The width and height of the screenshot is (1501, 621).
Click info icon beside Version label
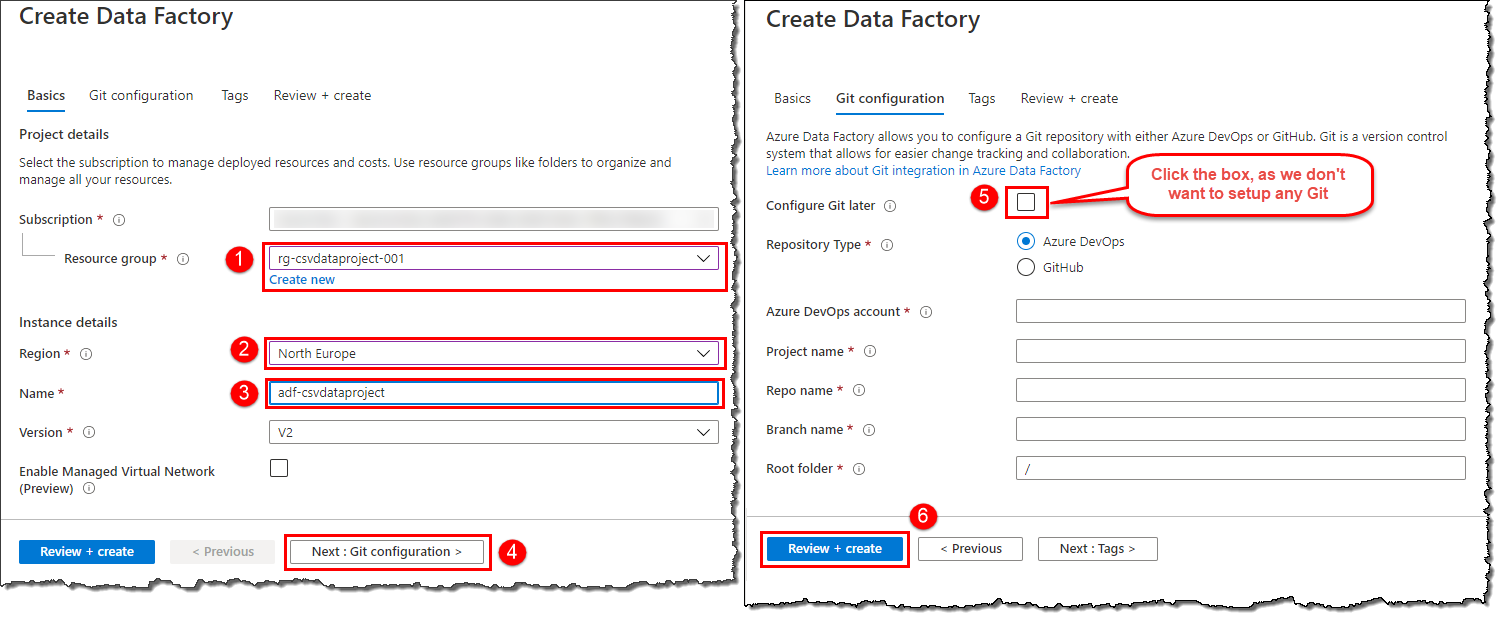(x=89, y=433)
